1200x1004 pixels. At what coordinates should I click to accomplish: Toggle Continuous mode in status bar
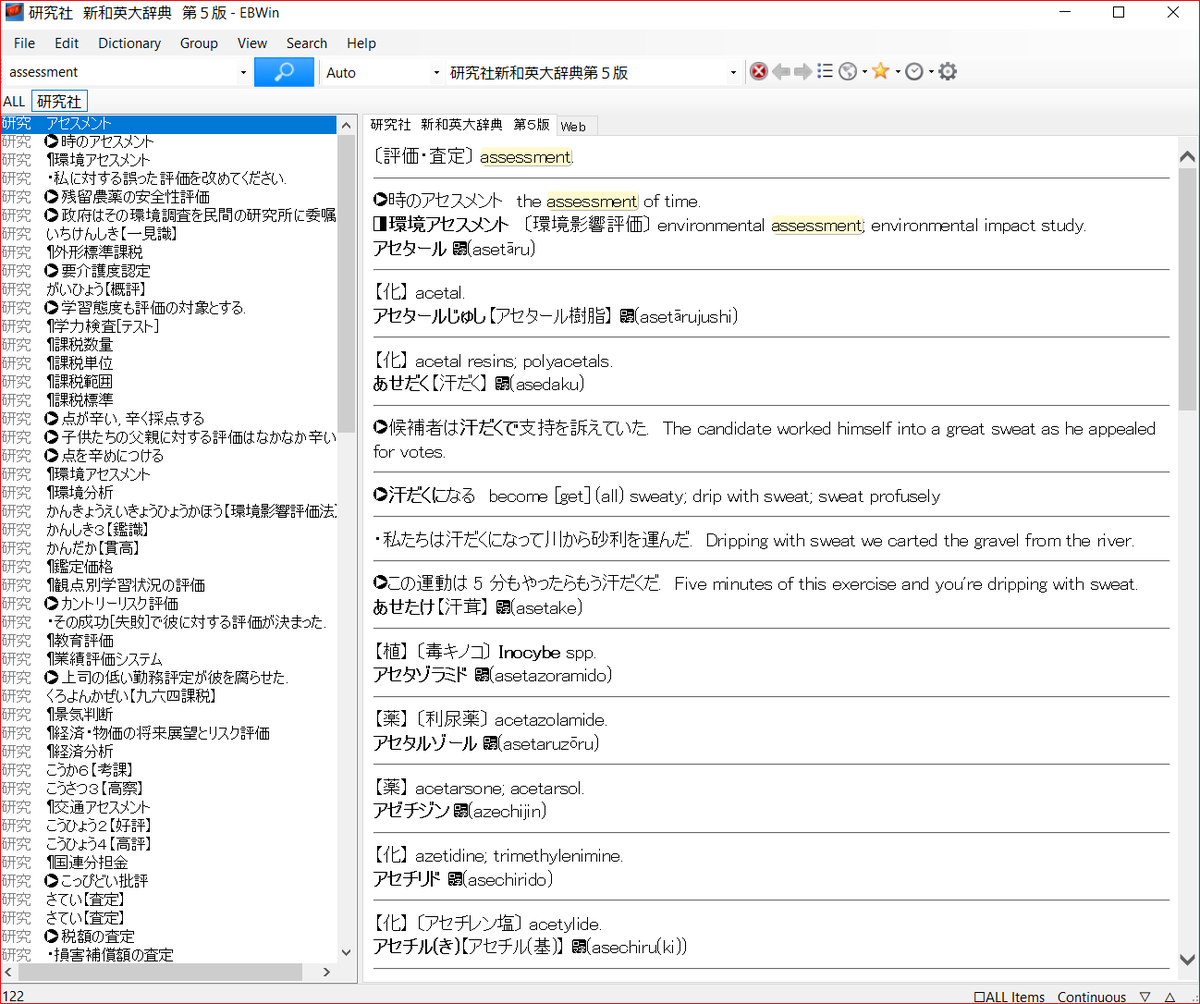(1091, 996)
